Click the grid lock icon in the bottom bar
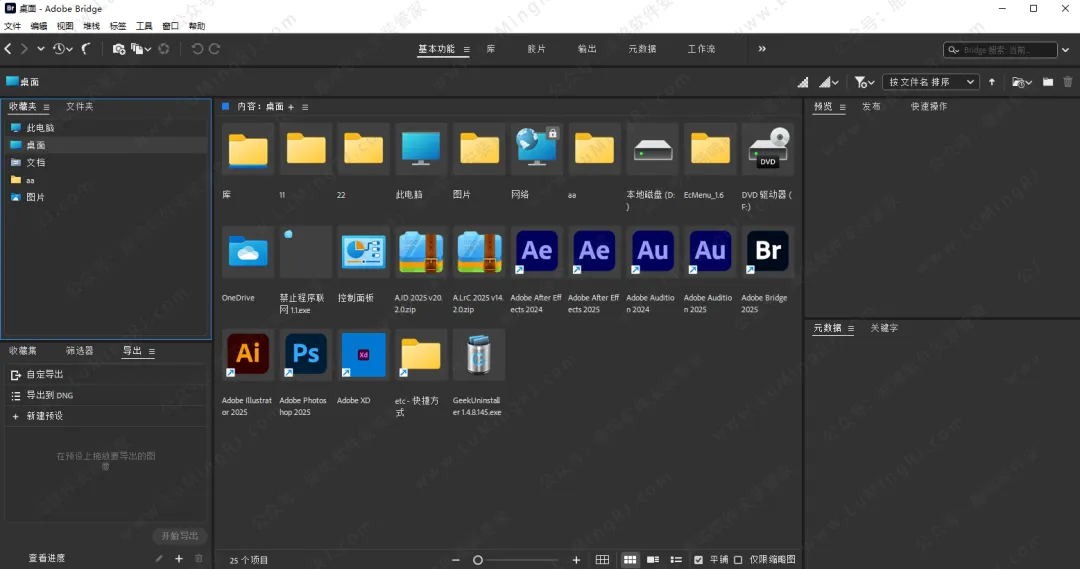Viewport: 1080px width, 569px height. 602,560
